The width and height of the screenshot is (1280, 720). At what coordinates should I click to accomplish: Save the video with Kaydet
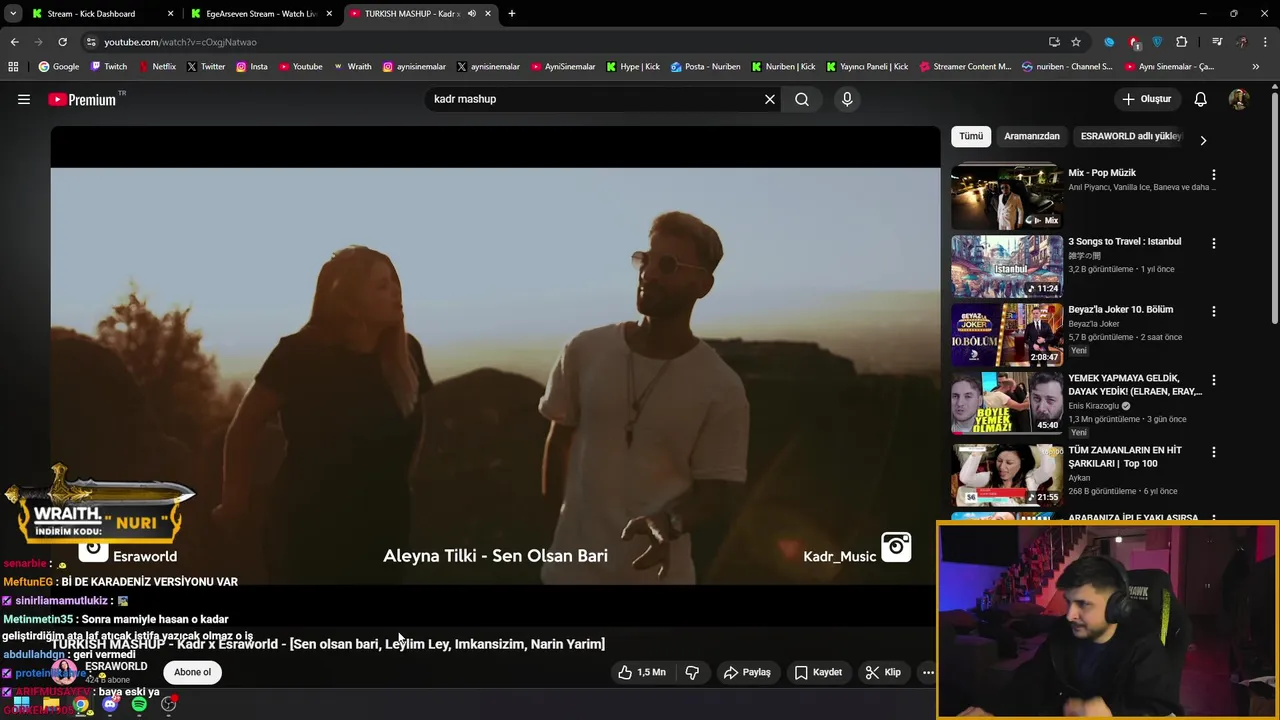click(818, 672)
